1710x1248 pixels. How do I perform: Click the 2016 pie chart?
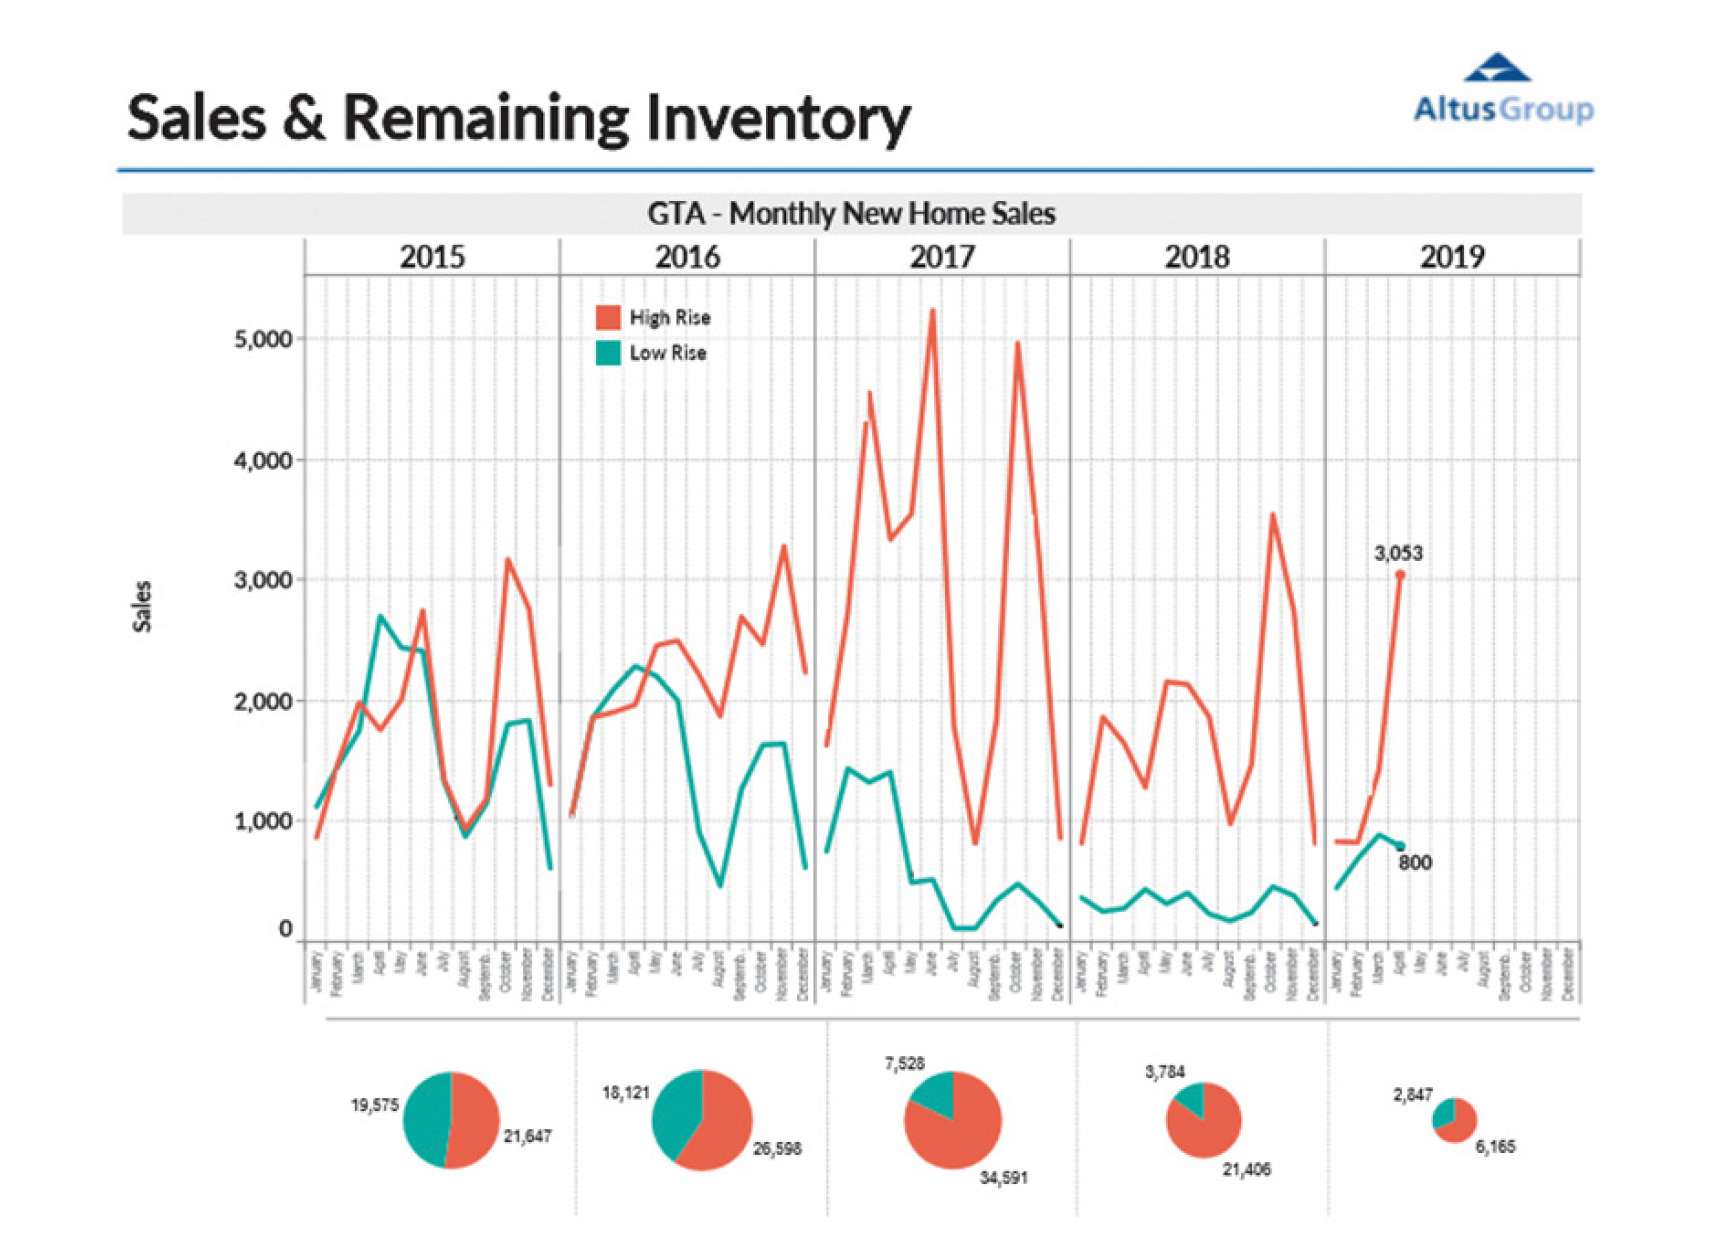click(702, 1119)
